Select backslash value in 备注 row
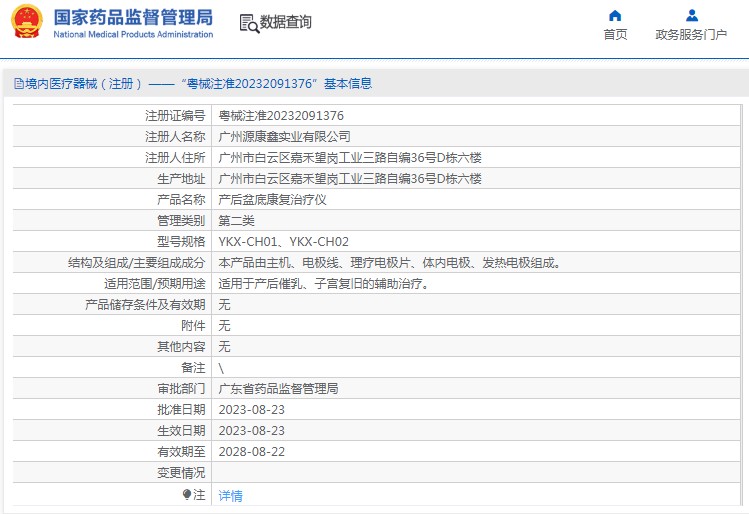The image size is (749, 514). click(x=221, y=368)
